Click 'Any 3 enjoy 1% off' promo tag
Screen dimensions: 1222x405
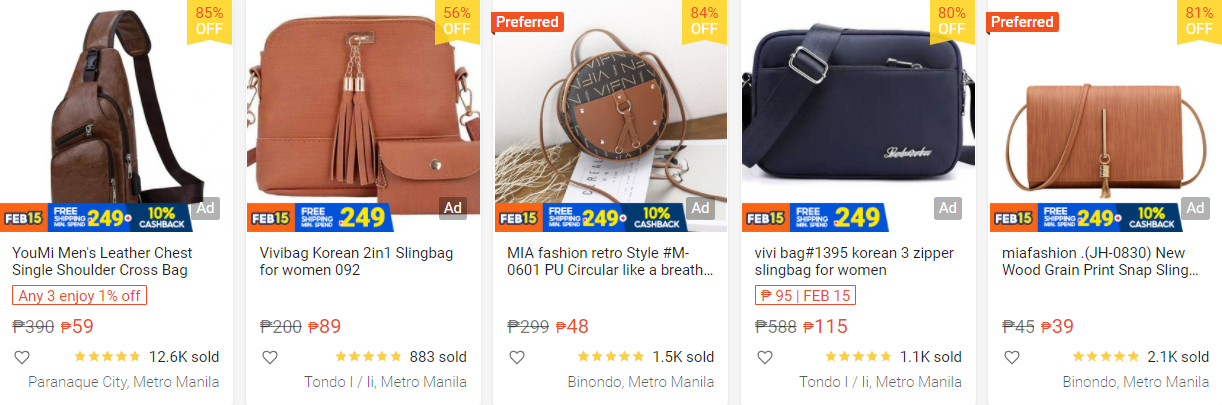point(79,295)
